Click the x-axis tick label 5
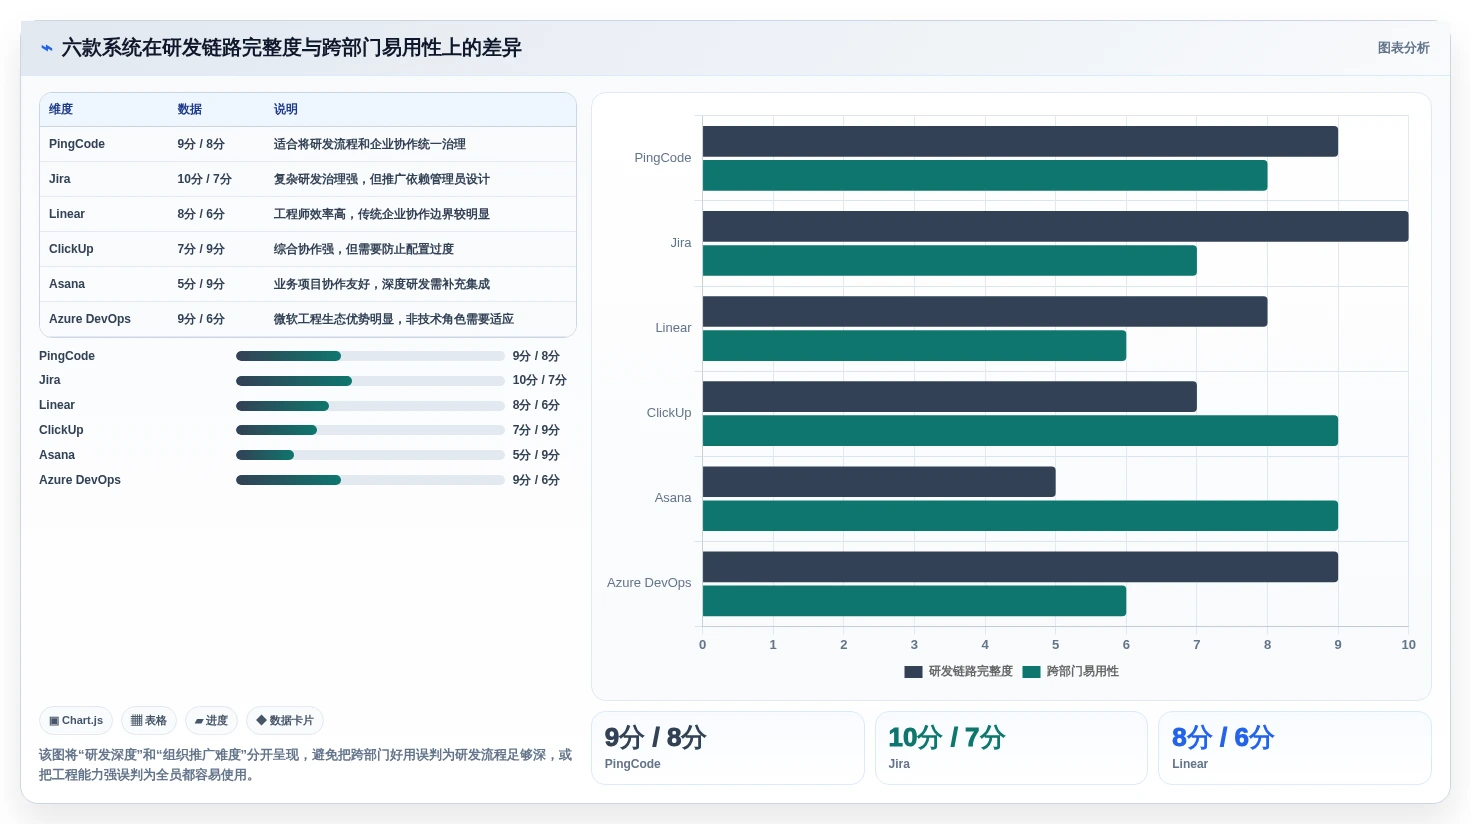The image size is (1471, 824). point(1055,645)
